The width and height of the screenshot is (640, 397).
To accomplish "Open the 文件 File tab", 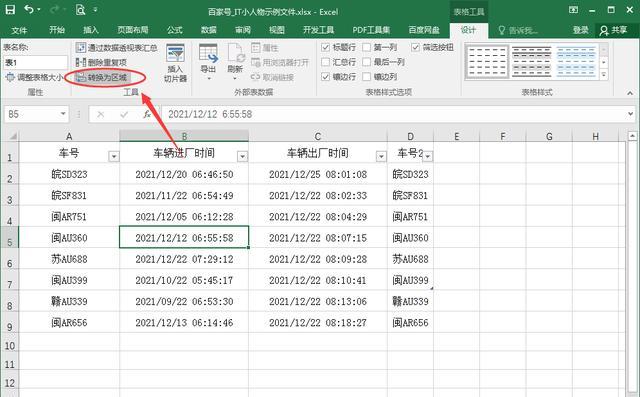I will [19, 30].
